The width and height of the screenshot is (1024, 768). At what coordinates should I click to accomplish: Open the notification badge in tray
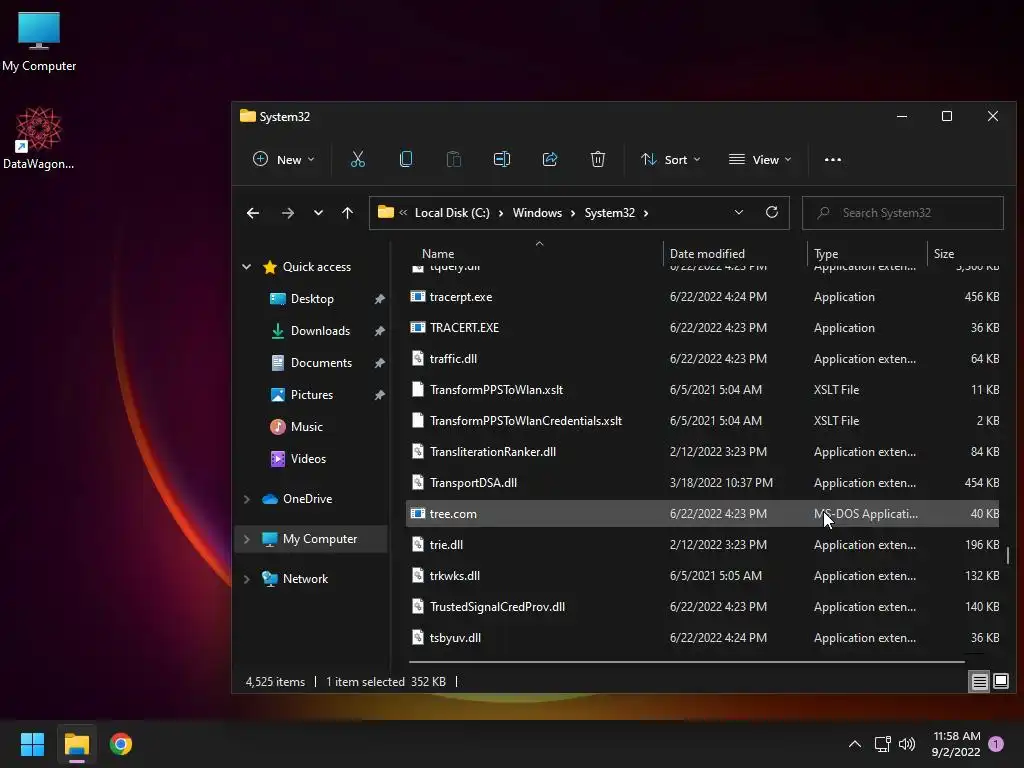(x=996, y=744)
